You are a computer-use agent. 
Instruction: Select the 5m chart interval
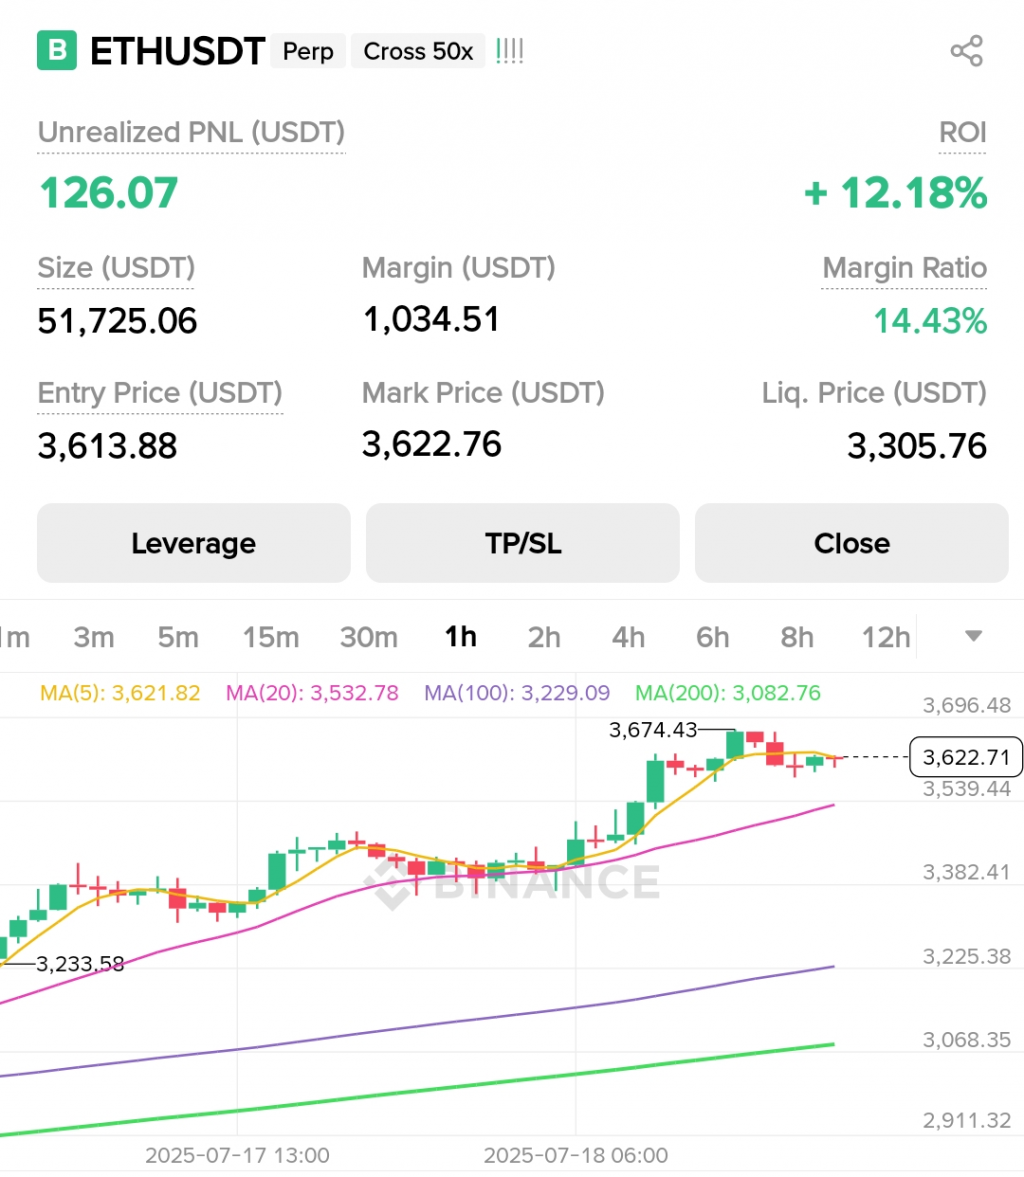[178, 637]
